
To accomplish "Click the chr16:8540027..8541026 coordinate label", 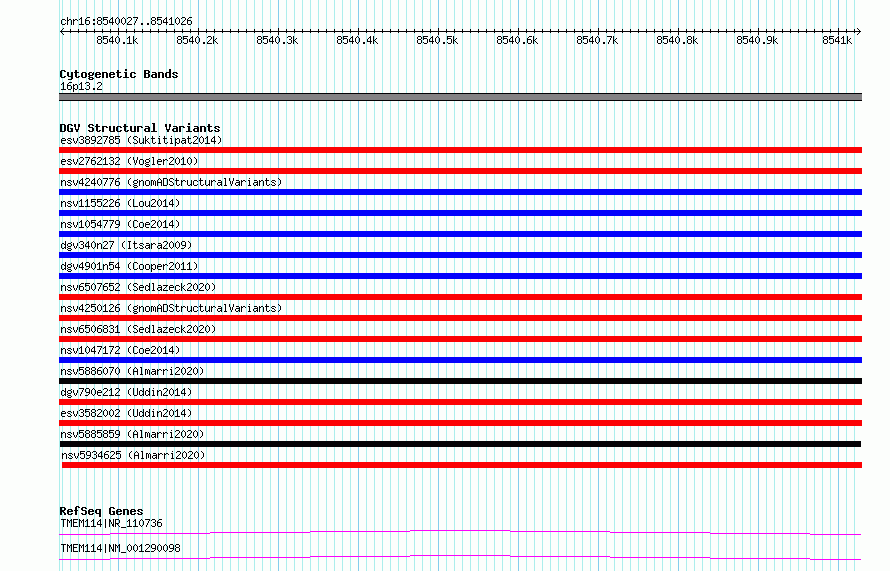I will 126,21.
